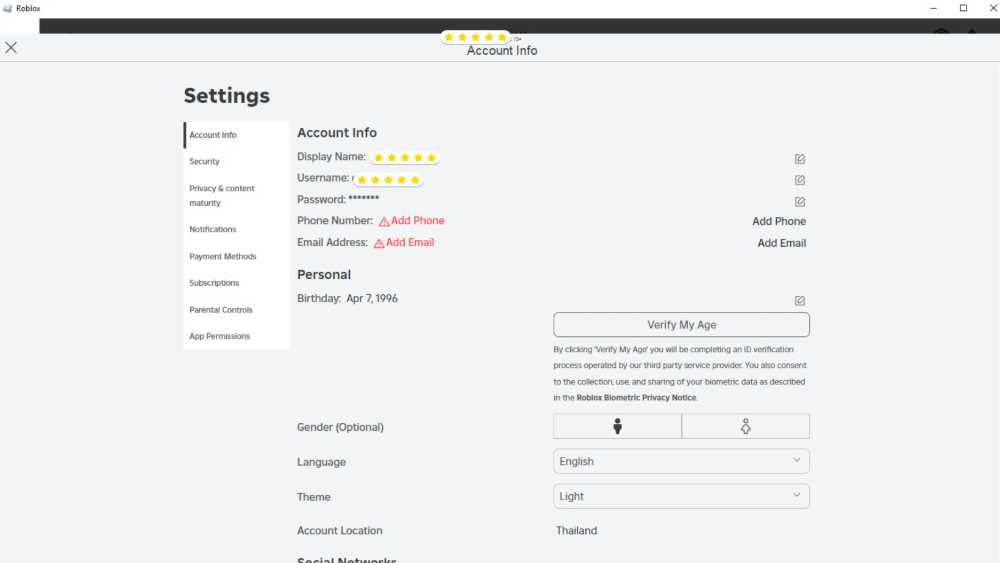Open the Roblox Biometric Privacy Notice link
The width and height of the screenshot is (1000, 563).
(x=636, y=397)
